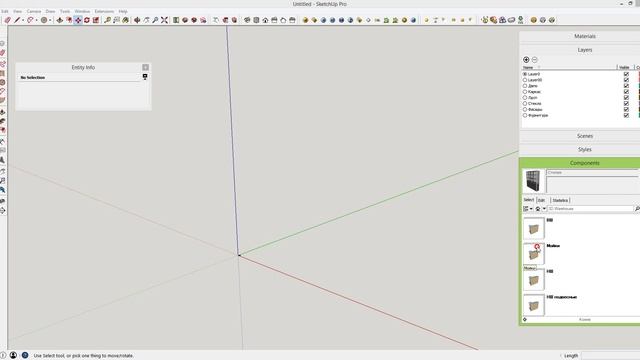Click the Visible column header
Viewport: 640px width, 360px height.
624,67
